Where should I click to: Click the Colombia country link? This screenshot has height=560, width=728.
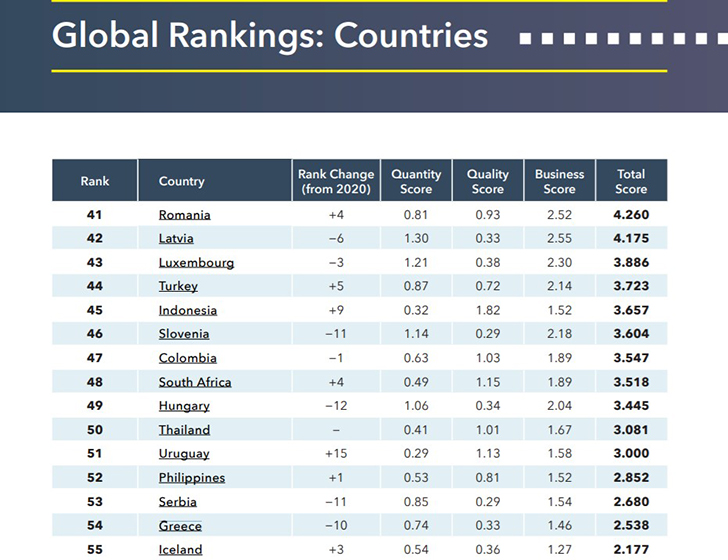pos(187,358)
